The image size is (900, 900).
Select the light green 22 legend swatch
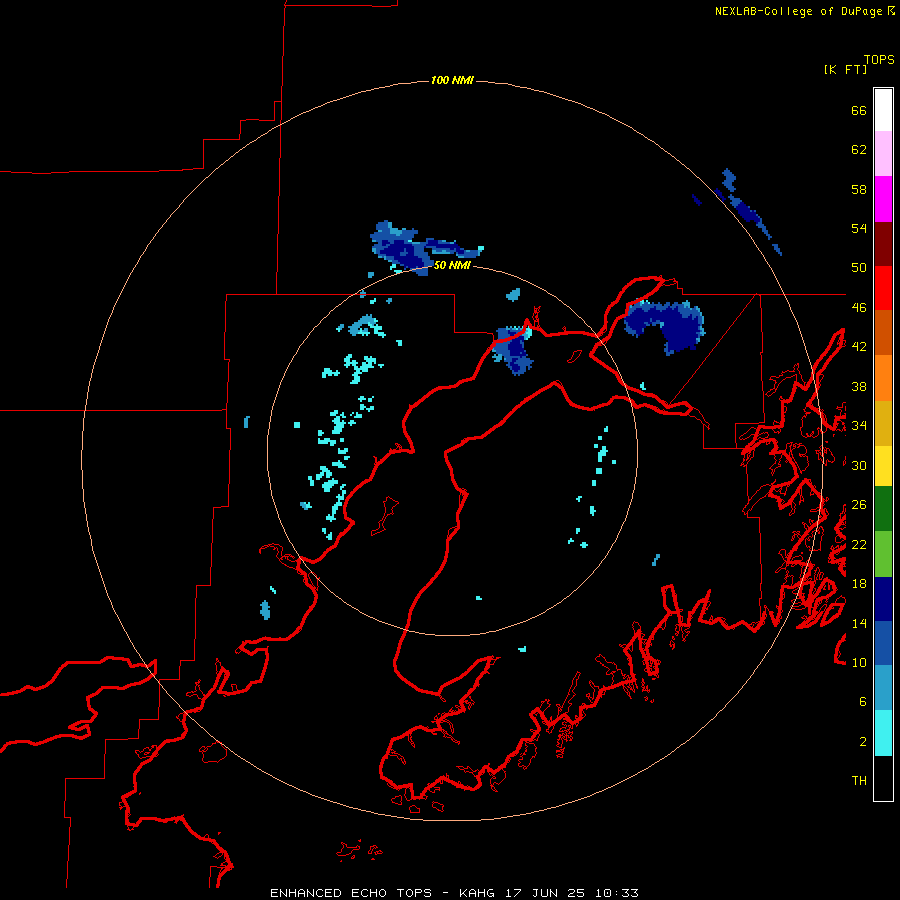pos(883,554)
